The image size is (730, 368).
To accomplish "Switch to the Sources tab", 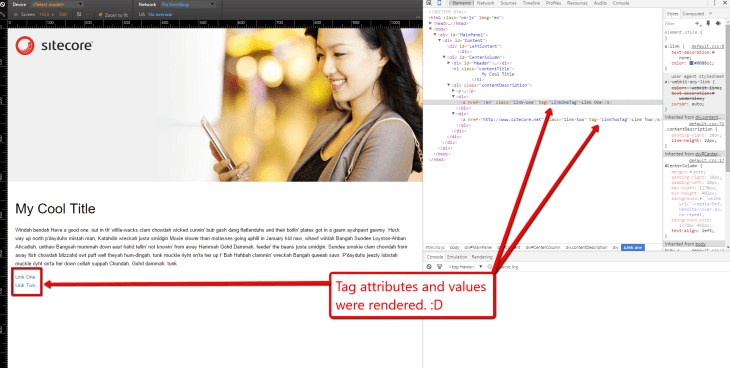I will click(508, 3).
